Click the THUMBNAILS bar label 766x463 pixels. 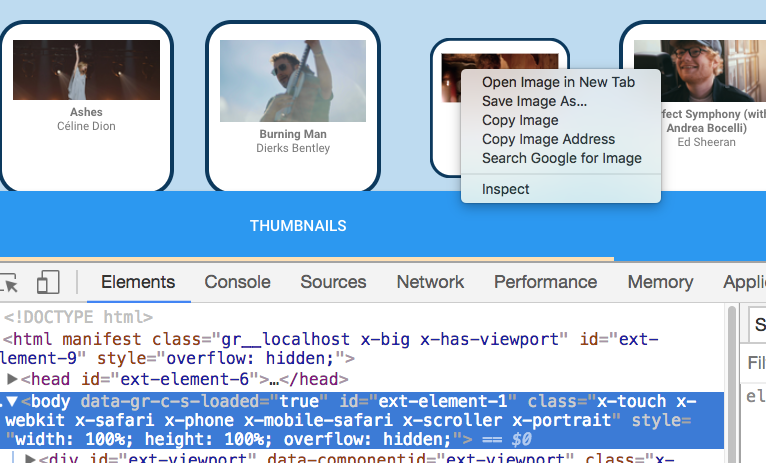point(298,226)
